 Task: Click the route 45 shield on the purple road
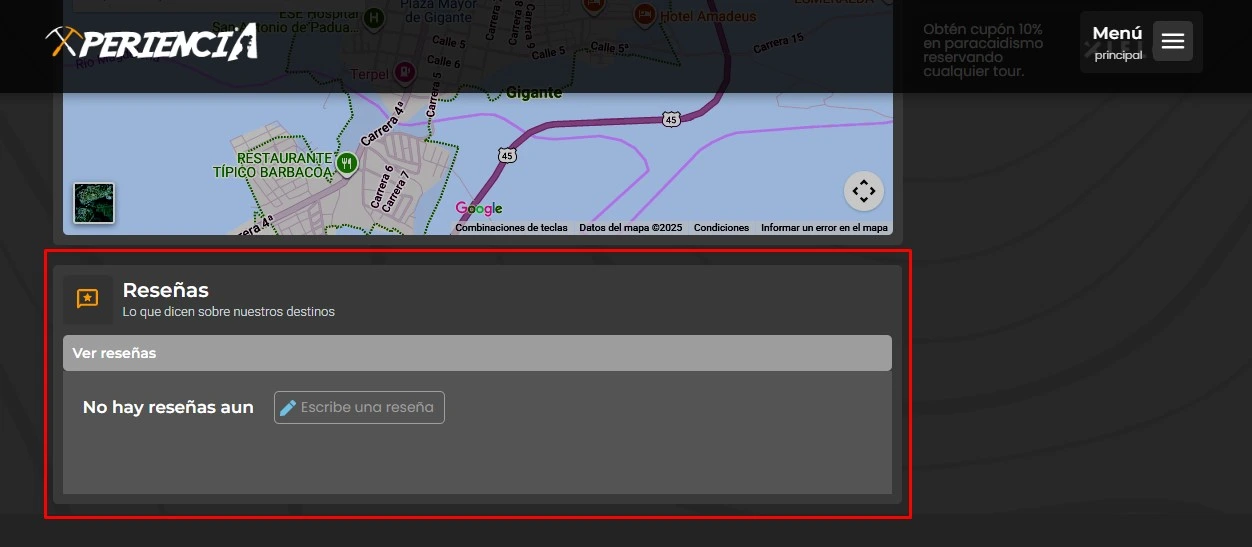[671, 119]
